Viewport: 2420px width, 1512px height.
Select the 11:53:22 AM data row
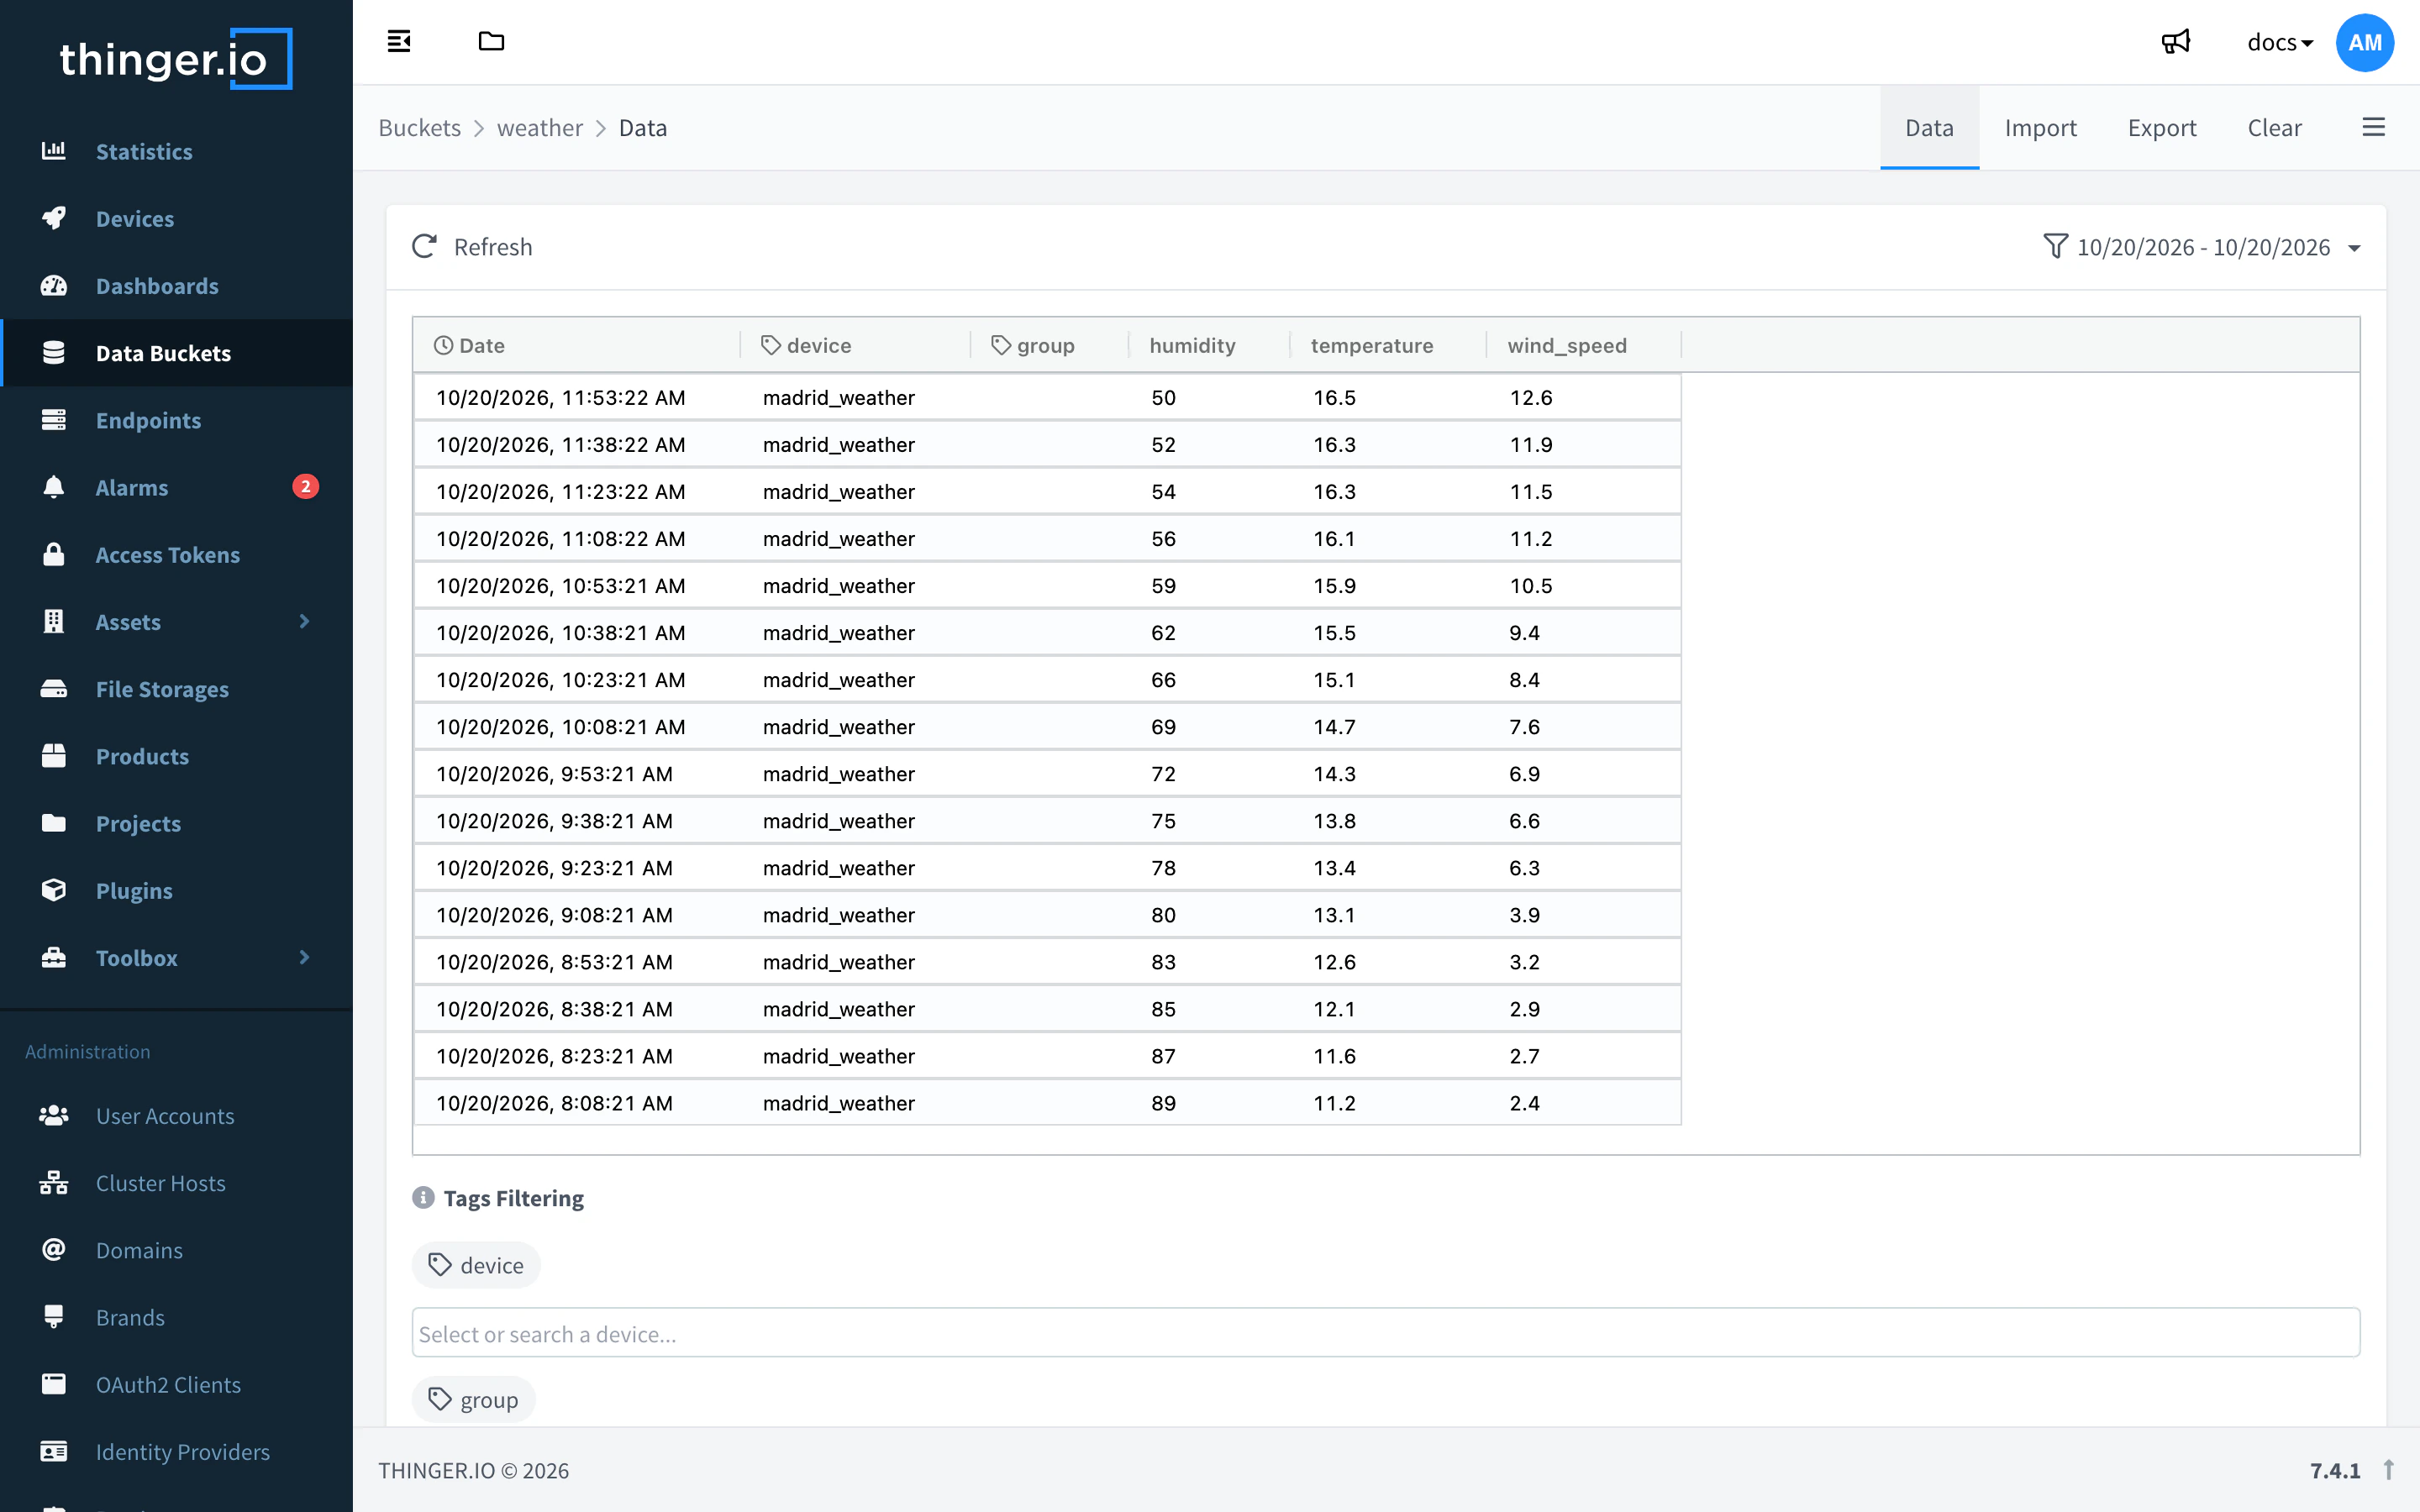point(1047,397)
